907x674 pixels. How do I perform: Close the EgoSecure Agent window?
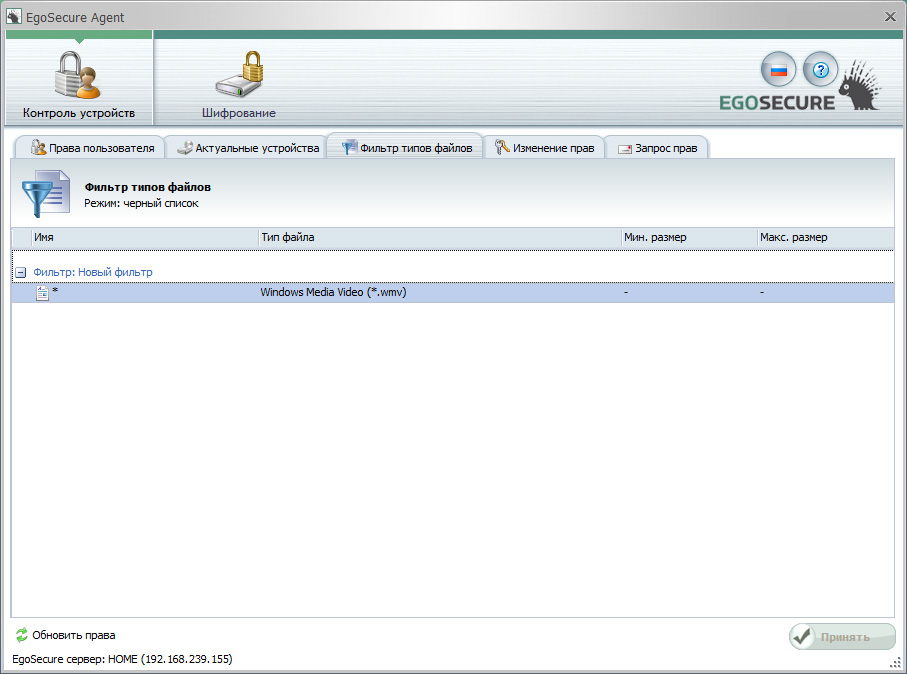click(x=890, y=17)
